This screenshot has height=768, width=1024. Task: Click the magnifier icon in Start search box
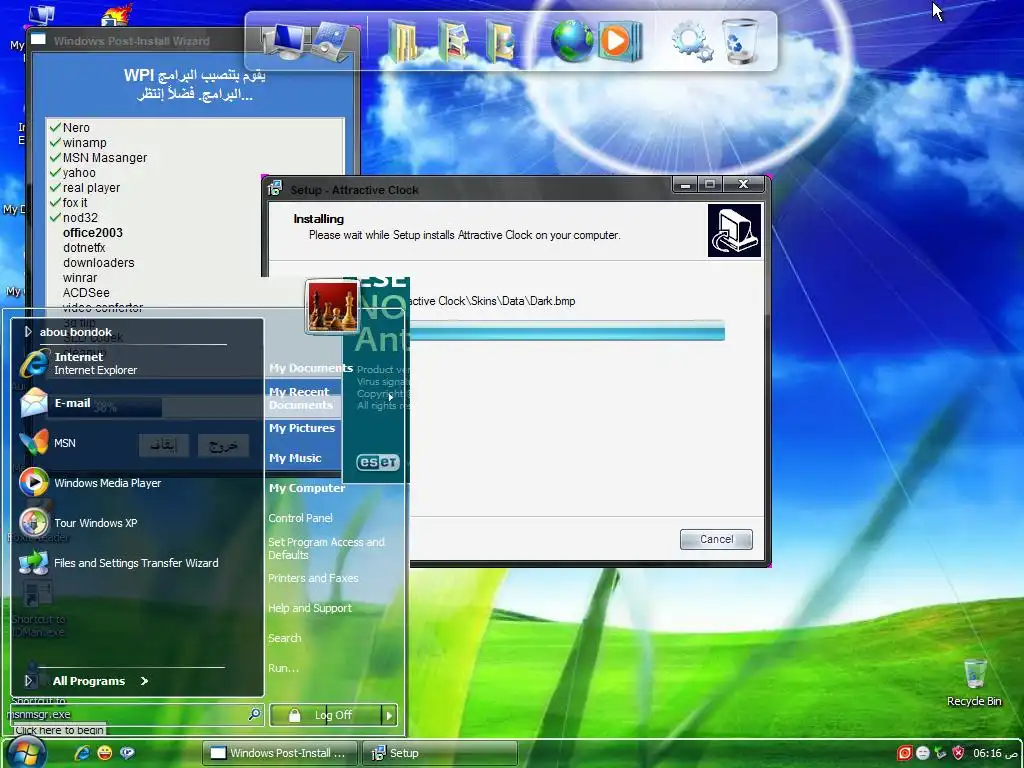click(x=255, y=714)
